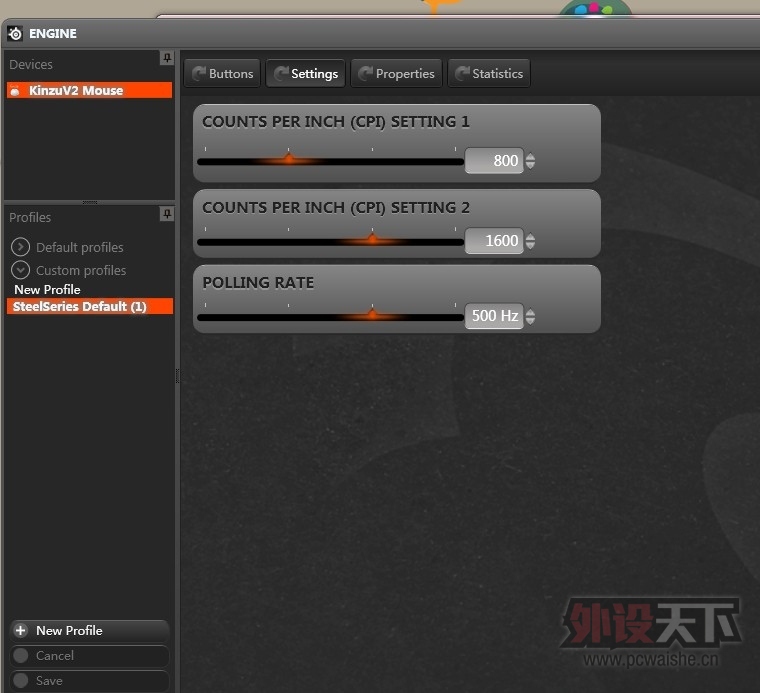Click the COUNTS PER INCH (CPI) SETTING 1 heading
Viewport: 760px width, 693px height.
(336, 122)
